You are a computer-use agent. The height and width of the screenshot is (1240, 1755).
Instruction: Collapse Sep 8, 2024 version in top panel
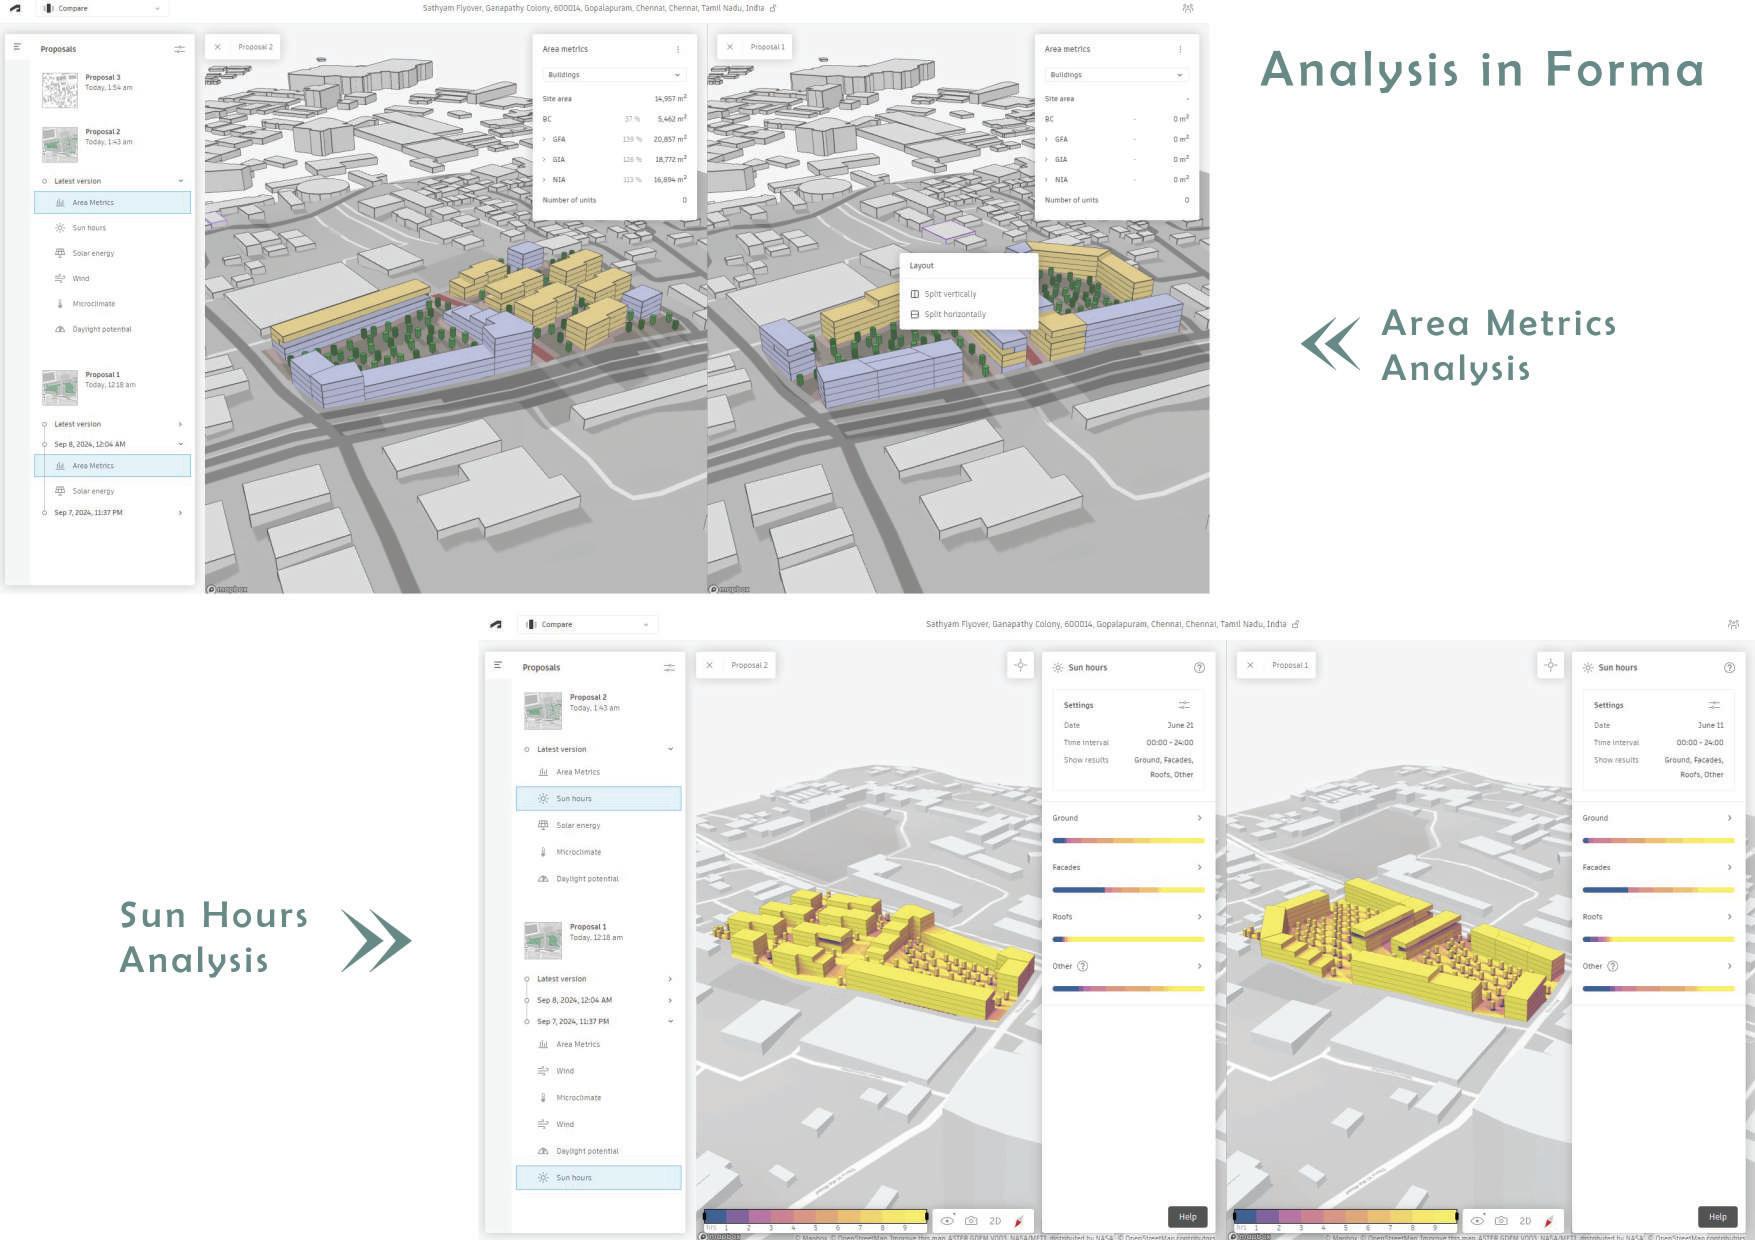click(x=181, y=444)
